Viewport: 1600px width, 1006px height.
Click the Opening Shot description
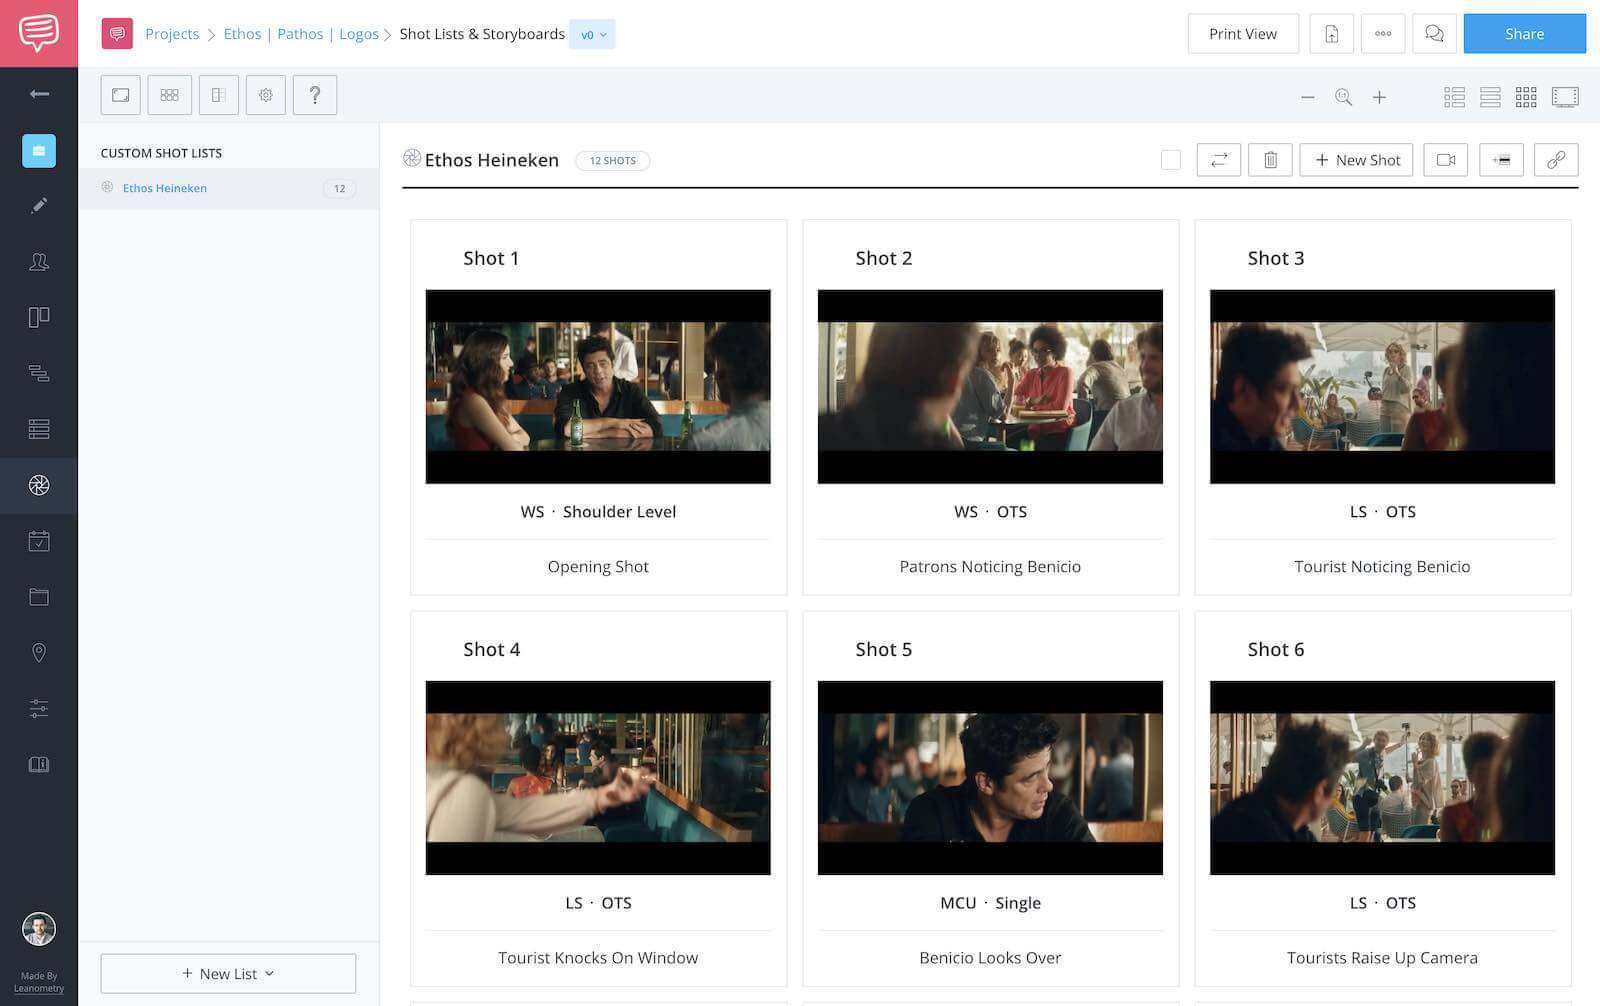tap(598, 566)
